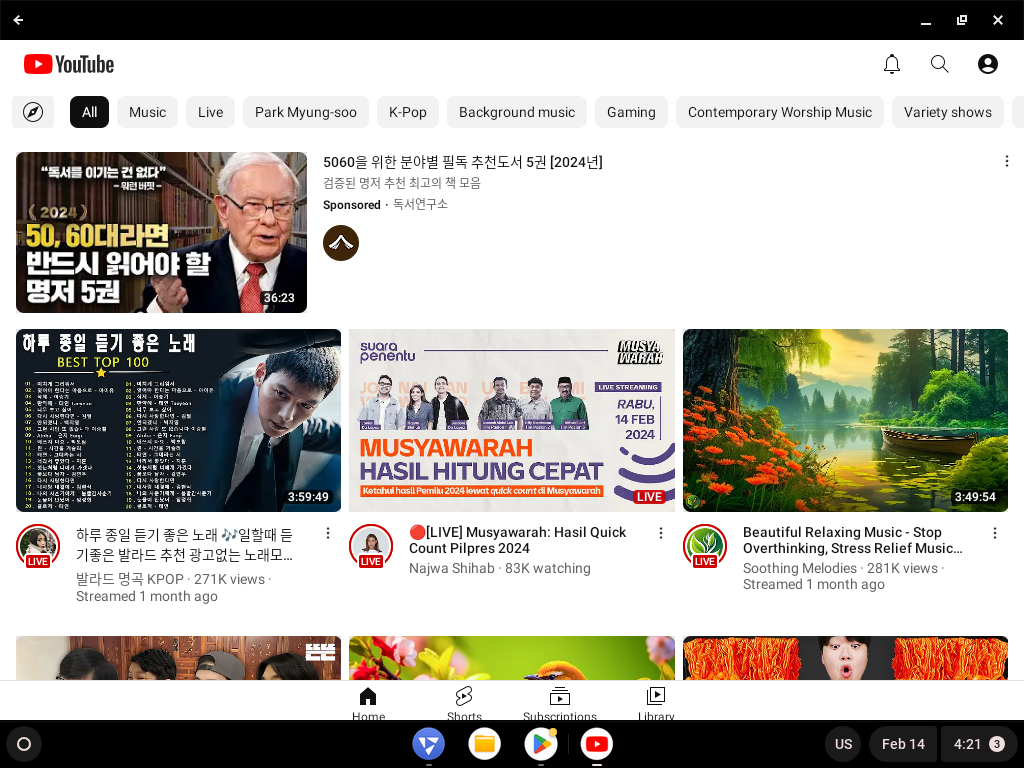Choose the Variety shows category
1024x768 pixels.
[947, 112]
